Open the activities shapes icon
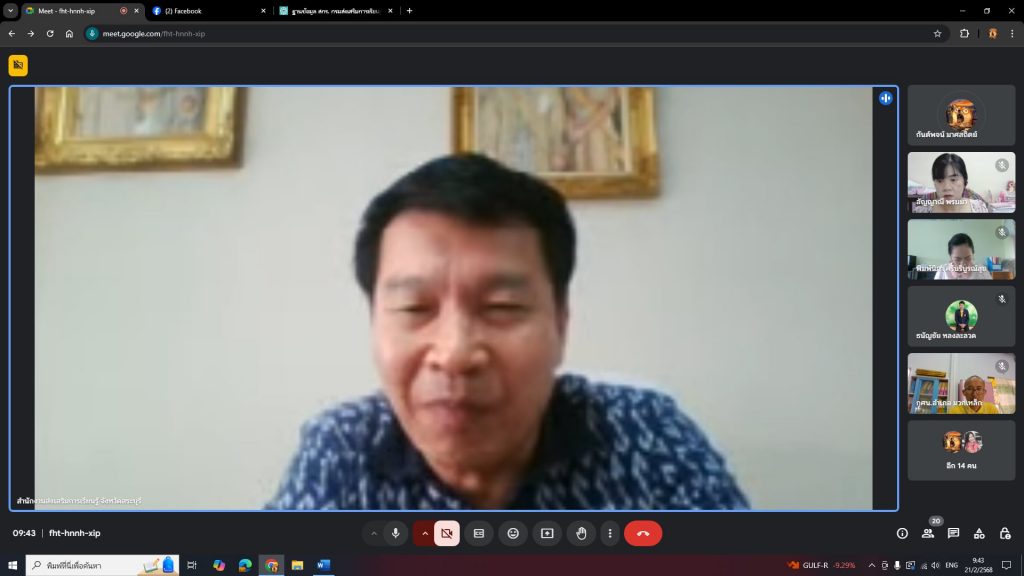 [x=979, y=534]
